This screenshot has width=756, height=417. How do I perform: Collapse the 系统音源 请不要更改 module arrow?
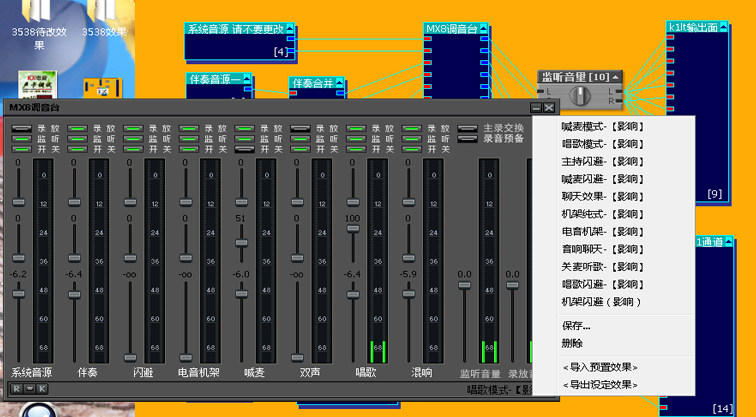coord(289,29)
